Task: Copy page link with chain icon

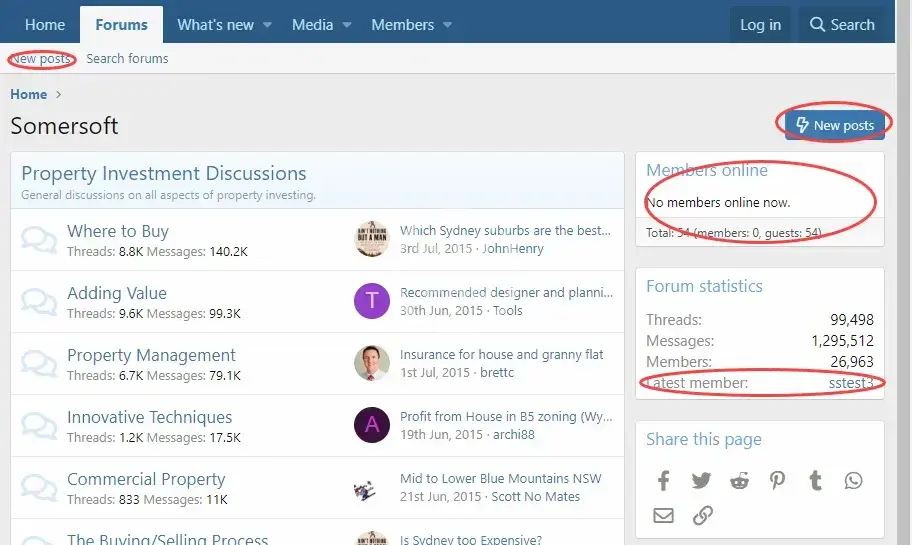Action: [x=703, y=516]
